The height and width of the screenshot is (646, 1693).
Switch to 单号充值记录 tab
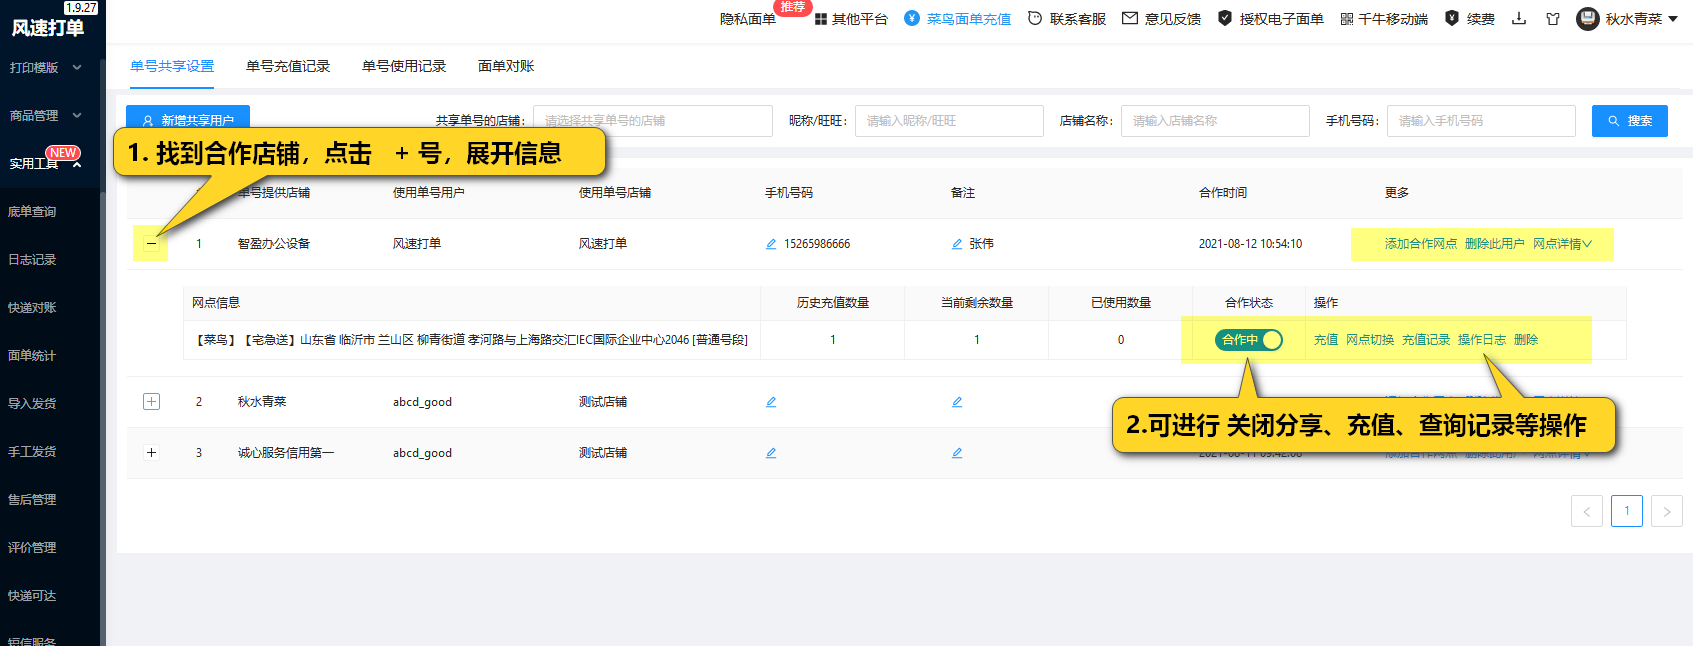coord(288,66)
